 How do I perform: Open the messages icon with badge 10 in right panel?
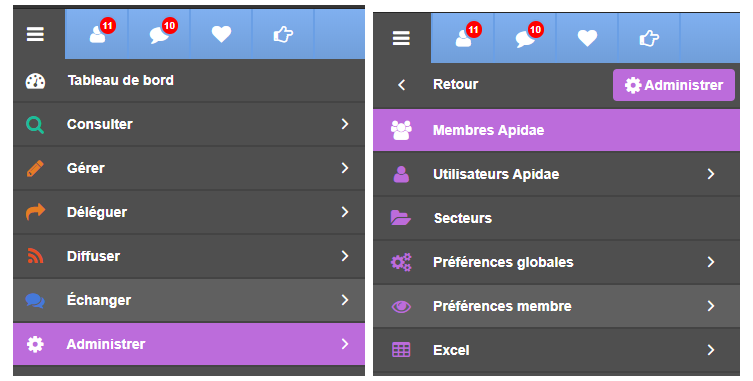tap(525, 38)
